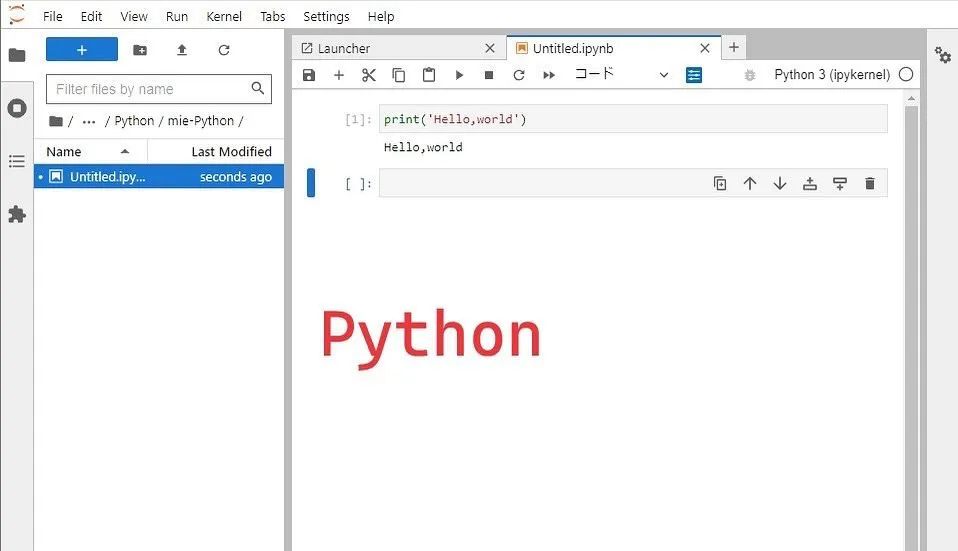The height and width of the screenshot is (551, 958).
Task: Interrupt the kernel with stop button
Action: tap(489, 75)
